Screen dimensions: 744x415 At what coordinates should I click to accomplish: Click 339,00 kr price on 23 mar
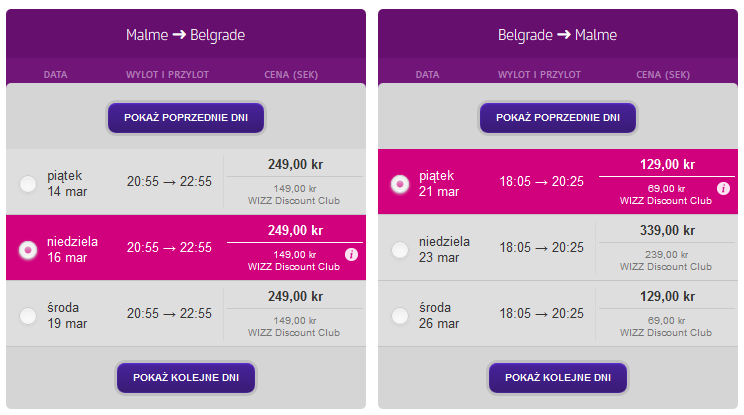point(667,231)
